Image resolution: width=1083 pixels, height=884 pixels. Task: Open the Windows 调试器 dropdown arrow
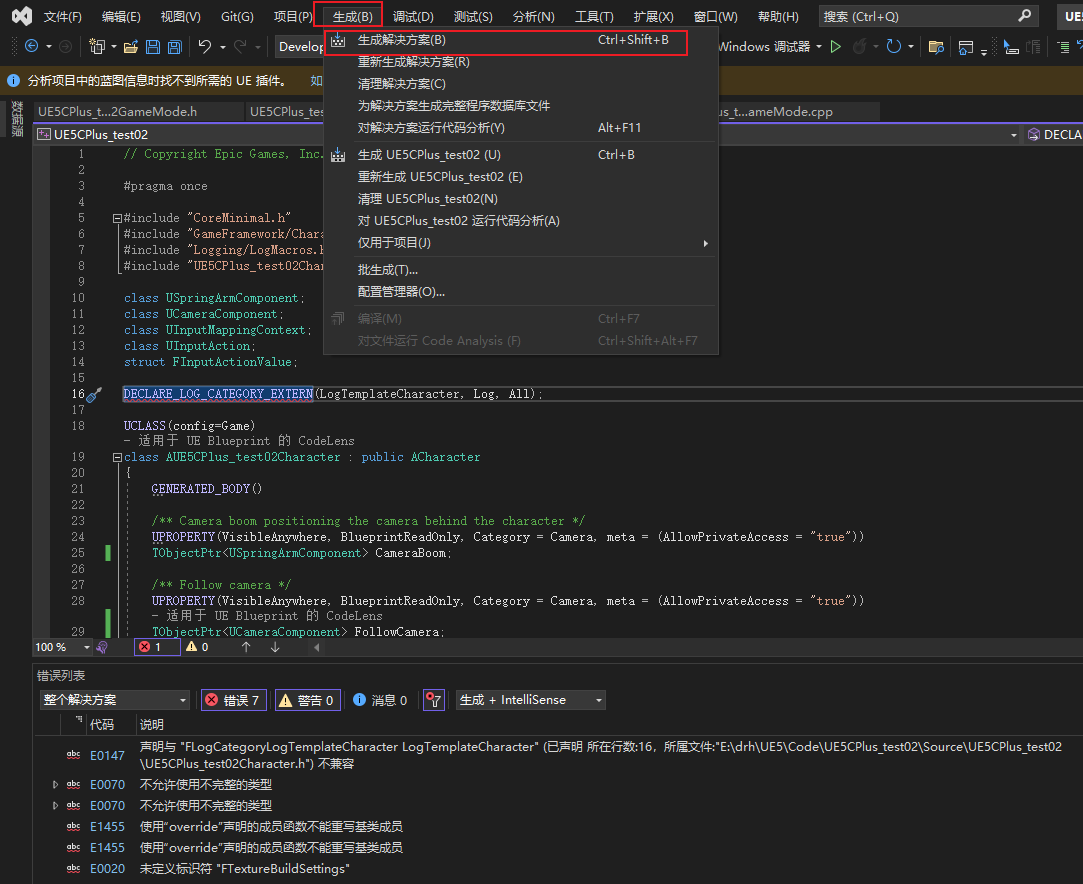pos(819,46)
